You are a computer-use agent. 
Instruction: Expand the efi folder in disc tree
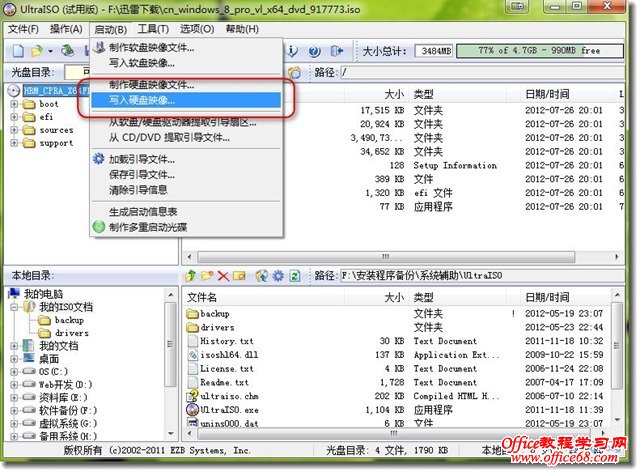click(x=14, y=117)
